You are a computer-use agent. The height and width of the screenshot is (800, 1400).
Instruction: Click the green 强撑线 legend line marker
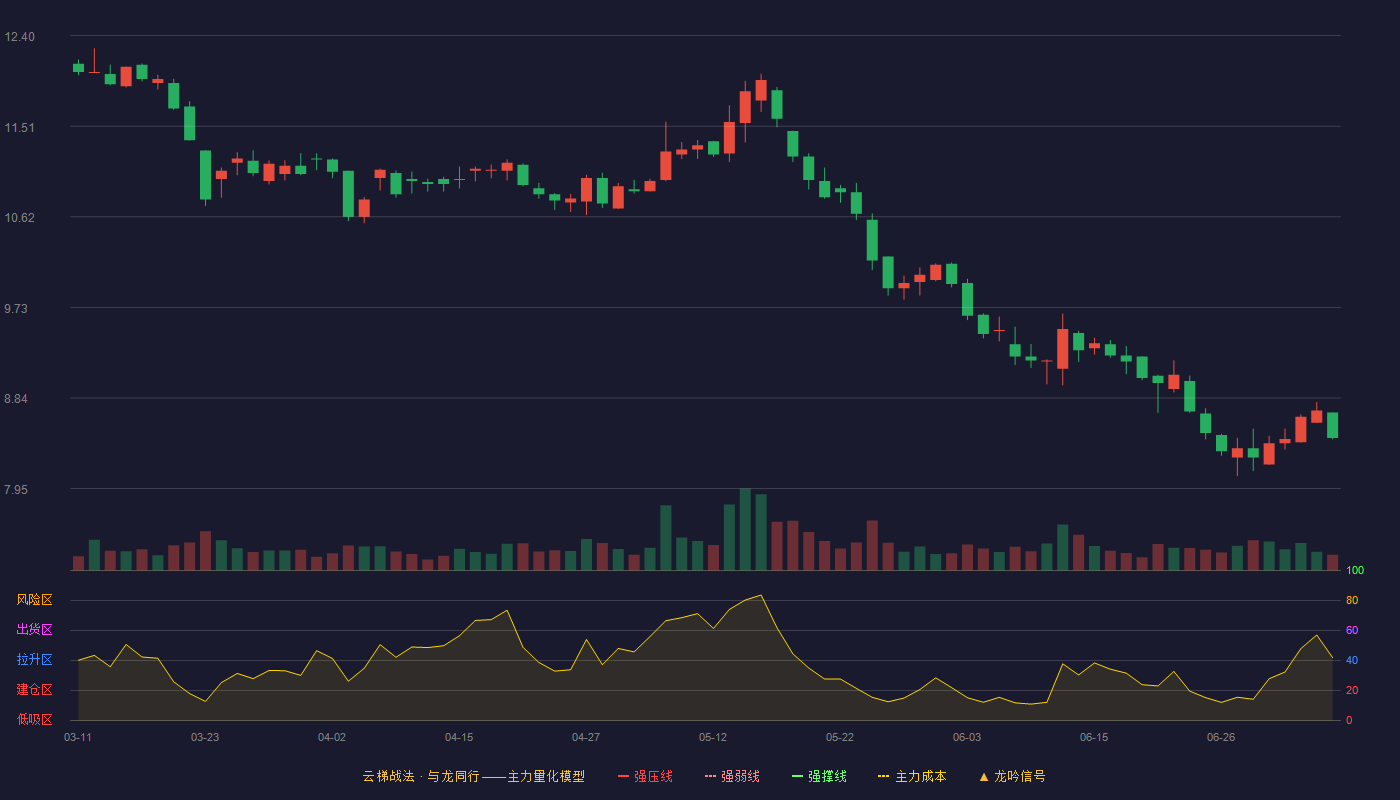click(x=798, y=777)
